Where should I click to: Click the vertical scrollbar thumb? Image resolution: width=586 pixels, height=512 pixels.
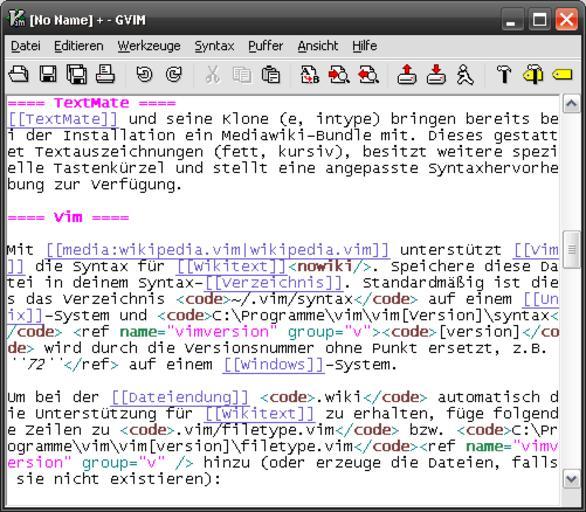tap(571, 250)
